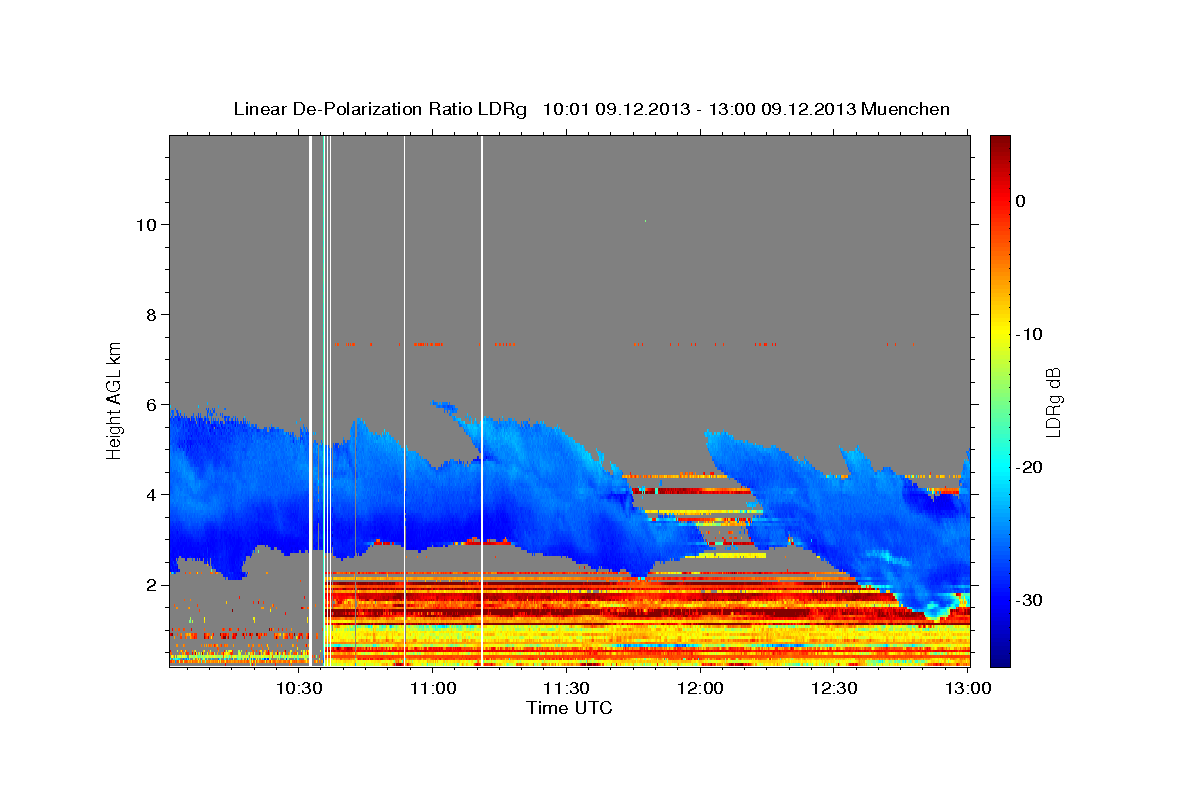Image resolution: width=1200 pixels, height=800 pixels.
Task: Click the "10" height tick label
Action: pos(145,224)
